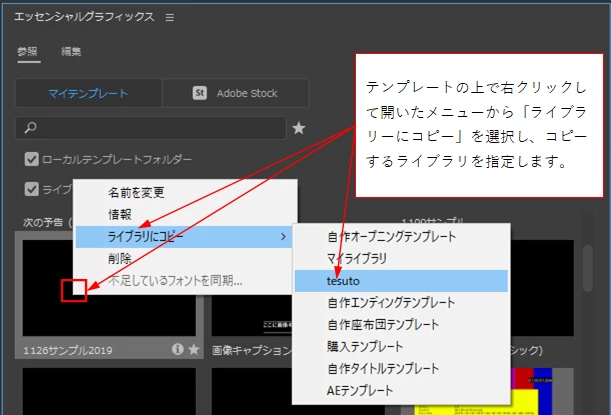
Task: Select 自作座布団テンプレート library
Action: pyautogui.click(x=401, y=324)
